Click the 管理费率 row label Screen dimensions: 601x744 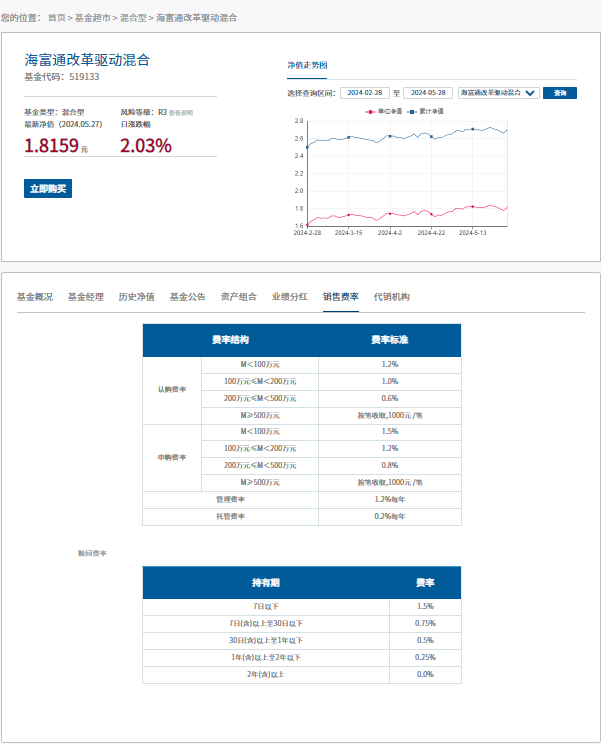(231, 500)
